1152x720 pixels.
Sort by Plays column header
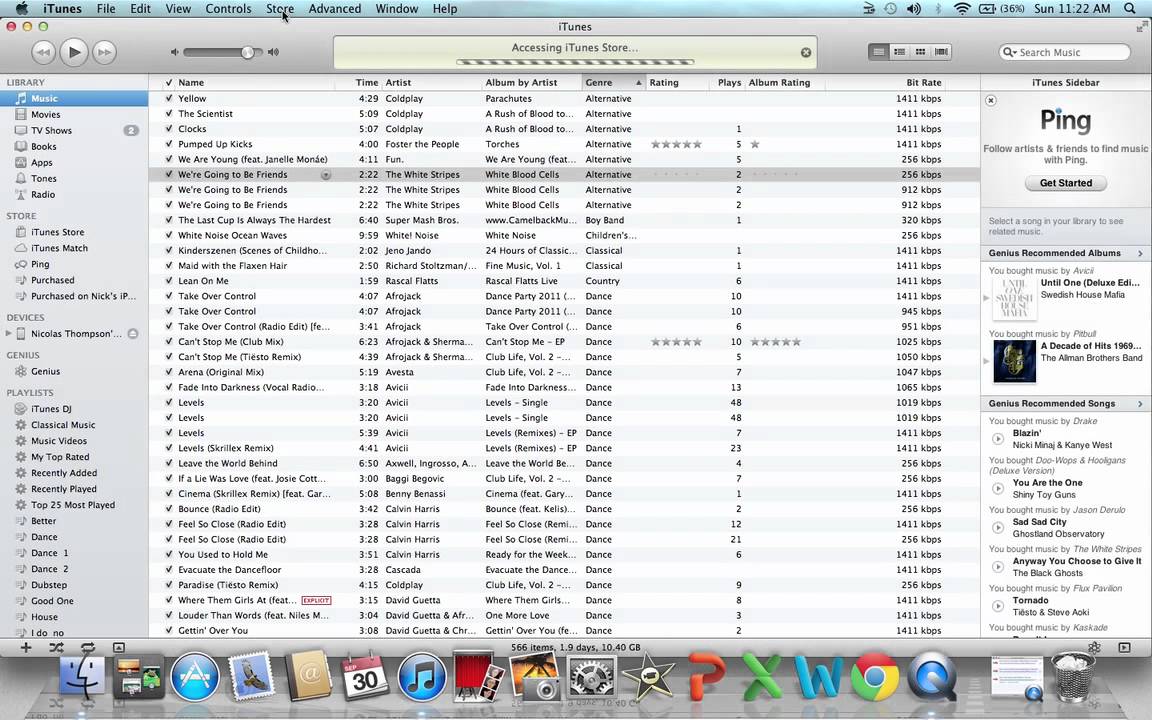(729, 82)
